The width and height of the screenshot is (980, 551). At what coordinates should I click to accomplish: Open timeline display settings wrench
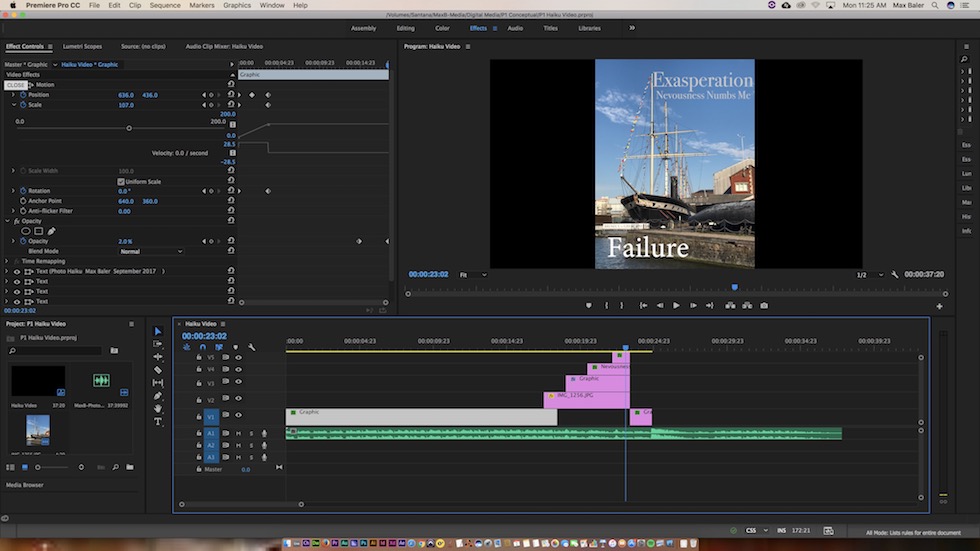pyautogui.click(x=251, y=347)
